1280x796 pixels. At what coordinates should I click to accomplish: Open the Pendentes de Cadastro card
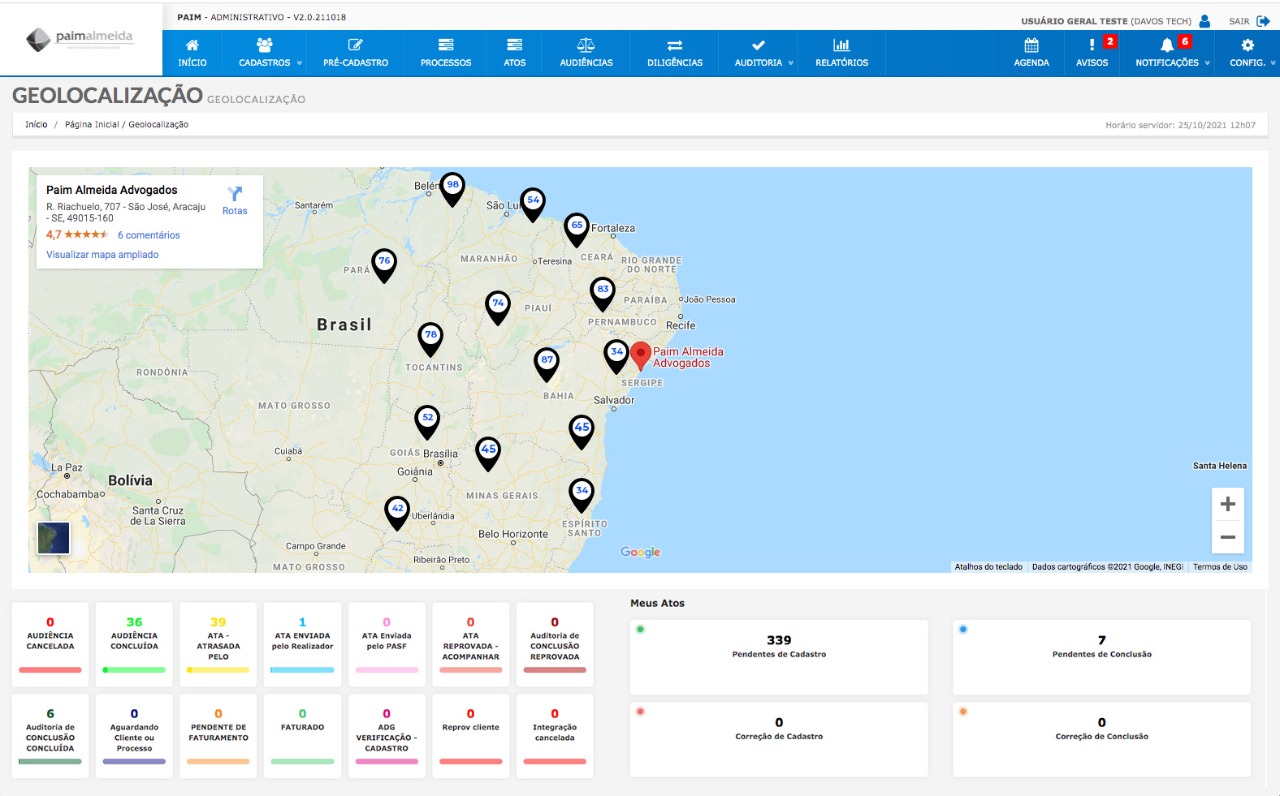click(779, 647)
